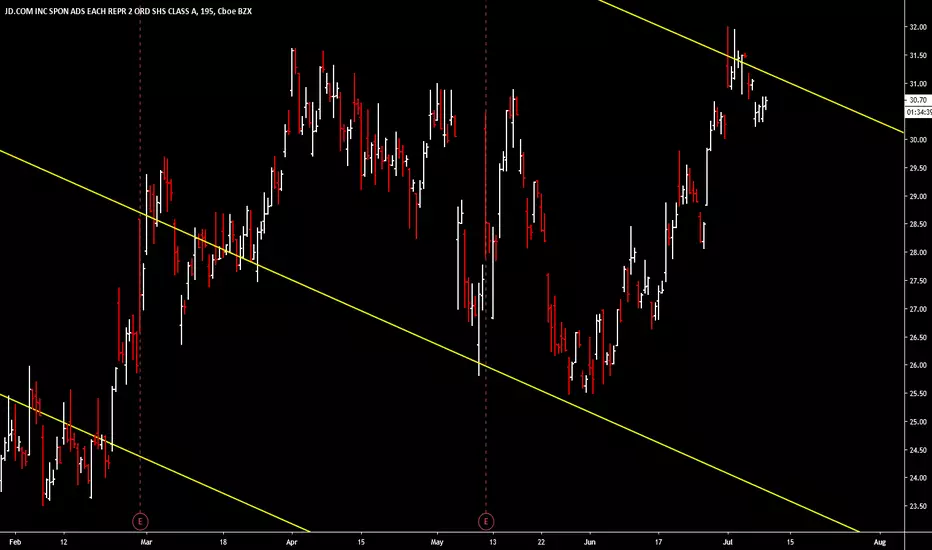
Task: Click the Jul date label on time axis
Action: coord(728,542)
